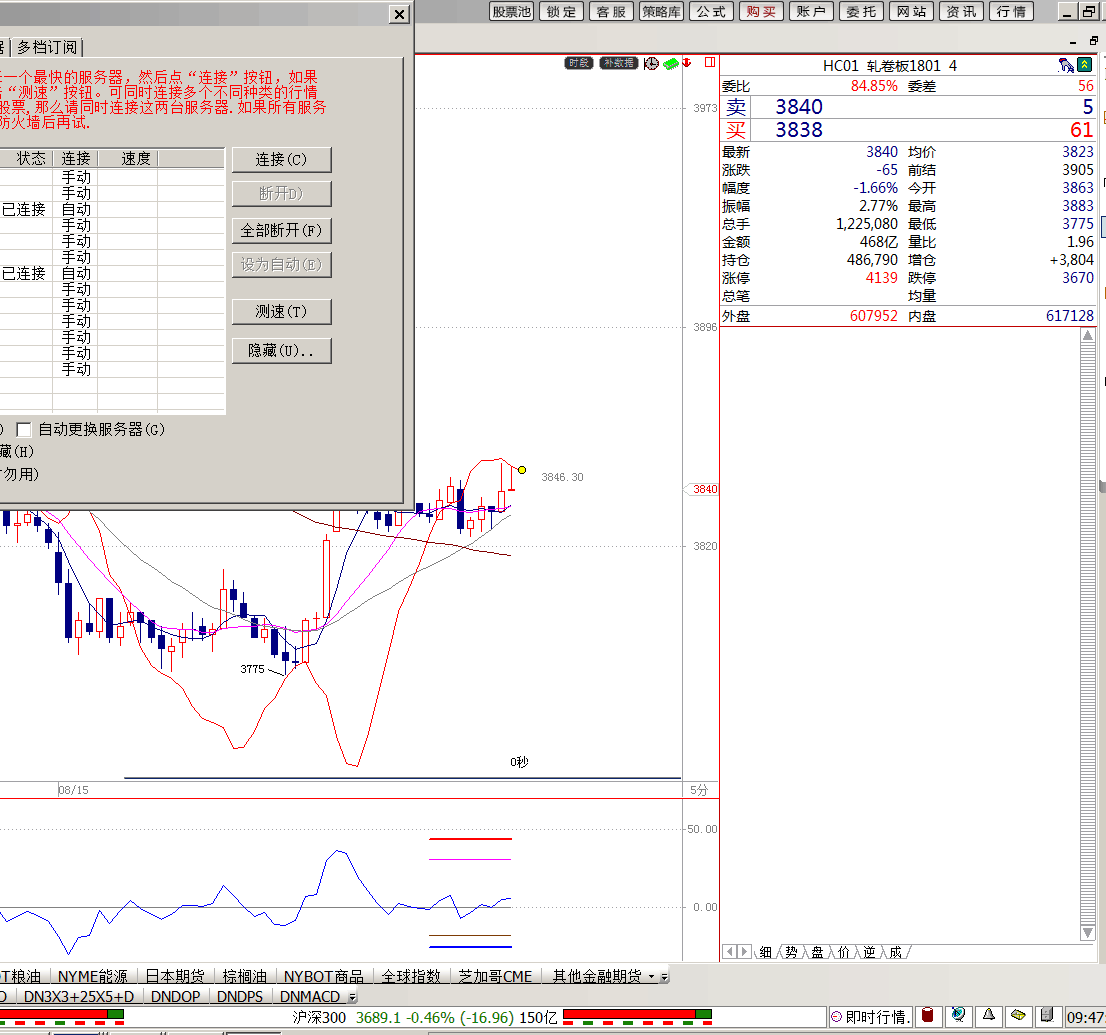Click the green chip icon above the chart
1106x1035 pixels.
tap(671, 63)
